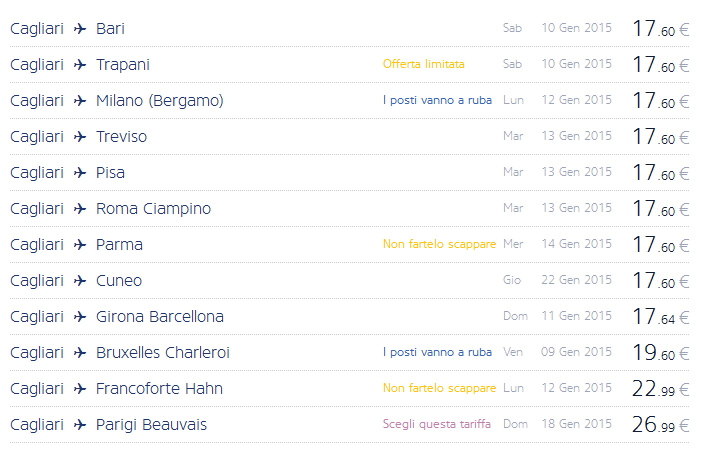Click the airplane icon before Roma Ciampino
The height and width of the screenshot is (450, 728).
[x=80, y=209]
